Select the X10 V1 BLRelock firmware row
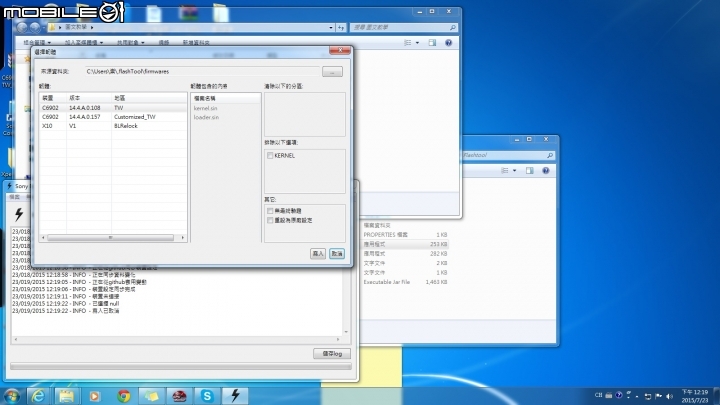Image resolution: width=720 pixels, height=405 pixels. (x=113, y=126)
